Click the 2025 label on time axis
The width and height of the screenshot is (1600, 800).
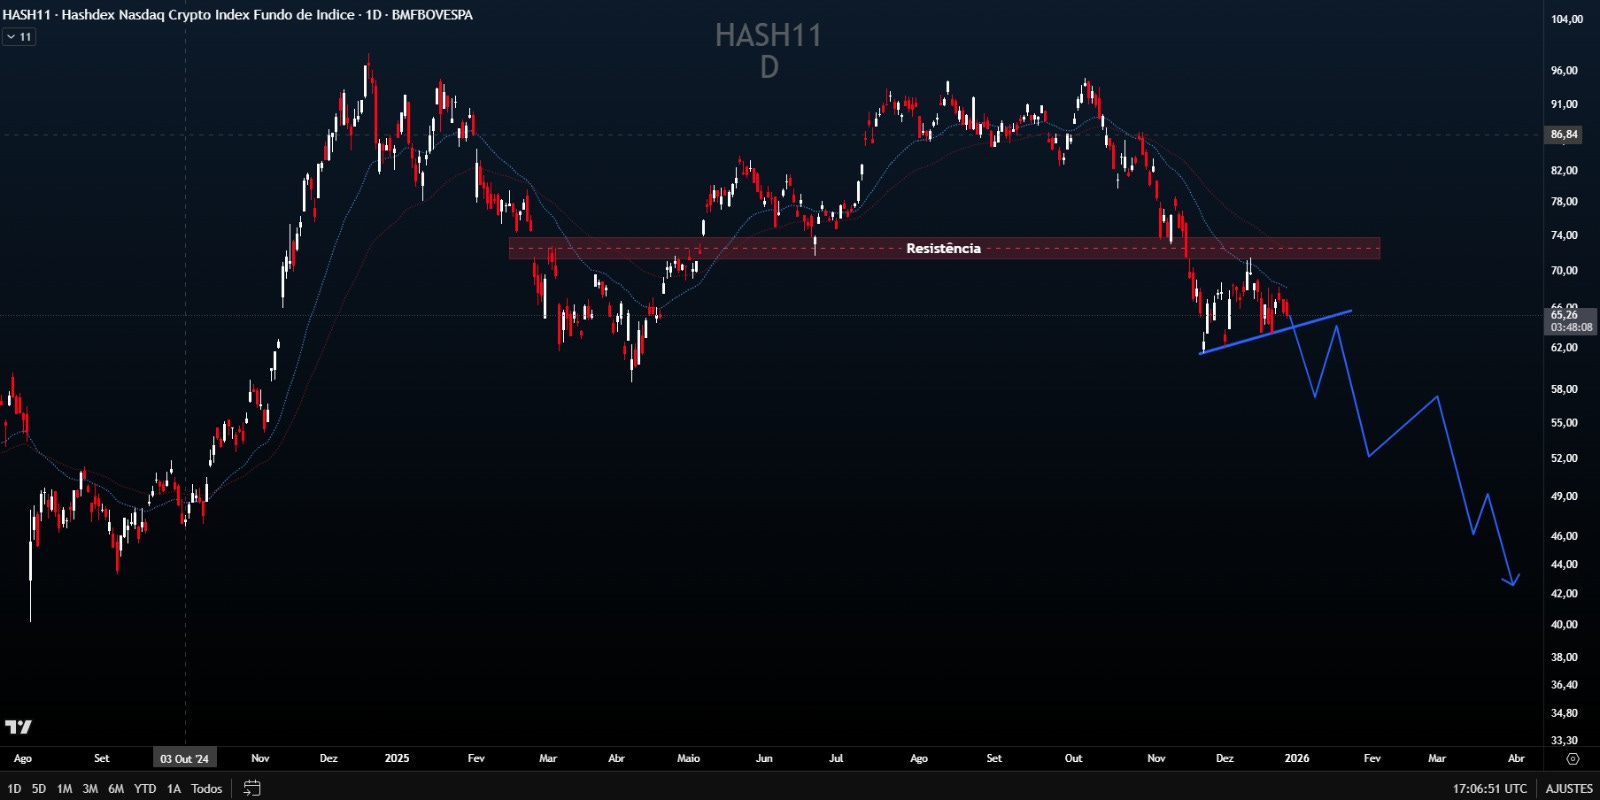[397, 758]
